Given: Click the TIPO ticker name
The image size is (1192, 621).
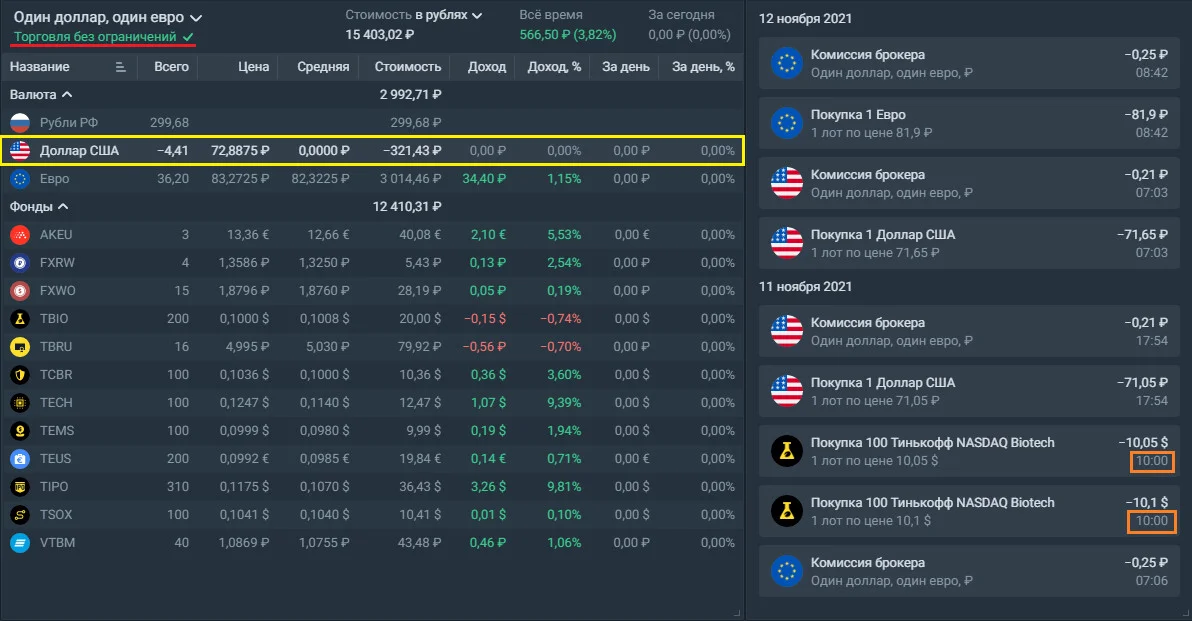Looking at the screenshot, I should tap(54, 486).
